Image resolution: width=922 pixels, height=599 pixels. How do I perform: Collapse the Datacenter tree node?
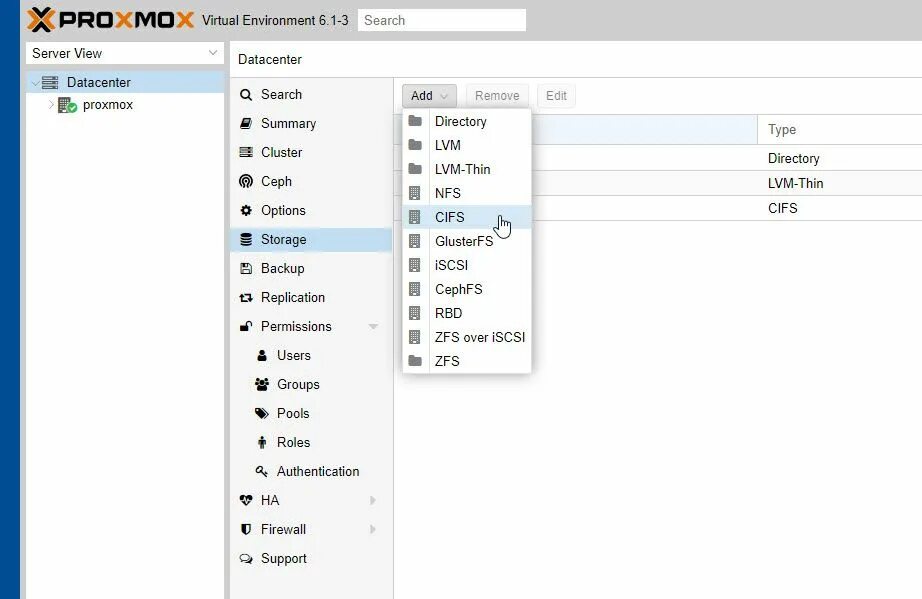coord(35,83)
